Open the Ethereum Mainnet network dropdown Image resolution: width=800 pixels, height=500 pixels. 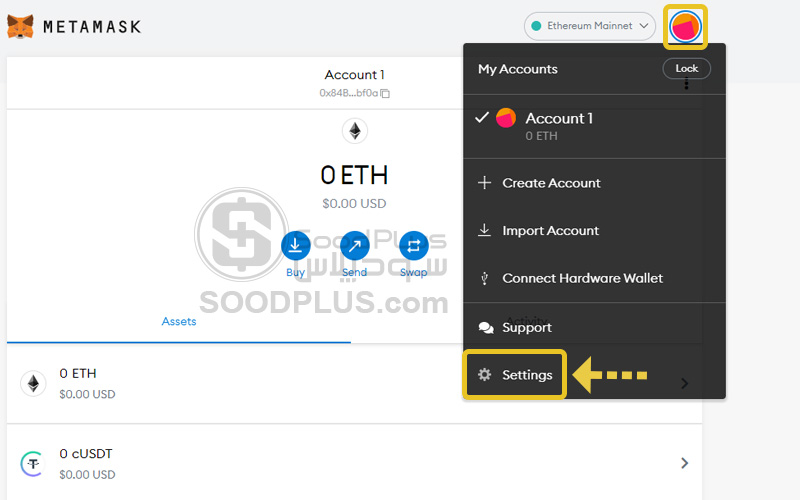(x=590, y=26)
